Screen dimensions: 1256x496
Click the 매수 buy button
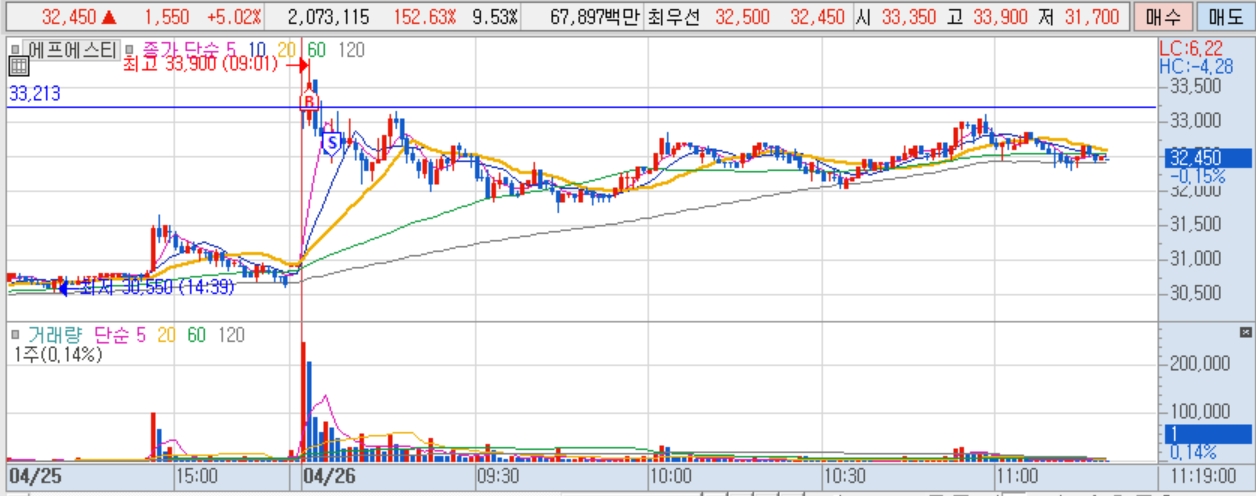(x=1164, y=17)
